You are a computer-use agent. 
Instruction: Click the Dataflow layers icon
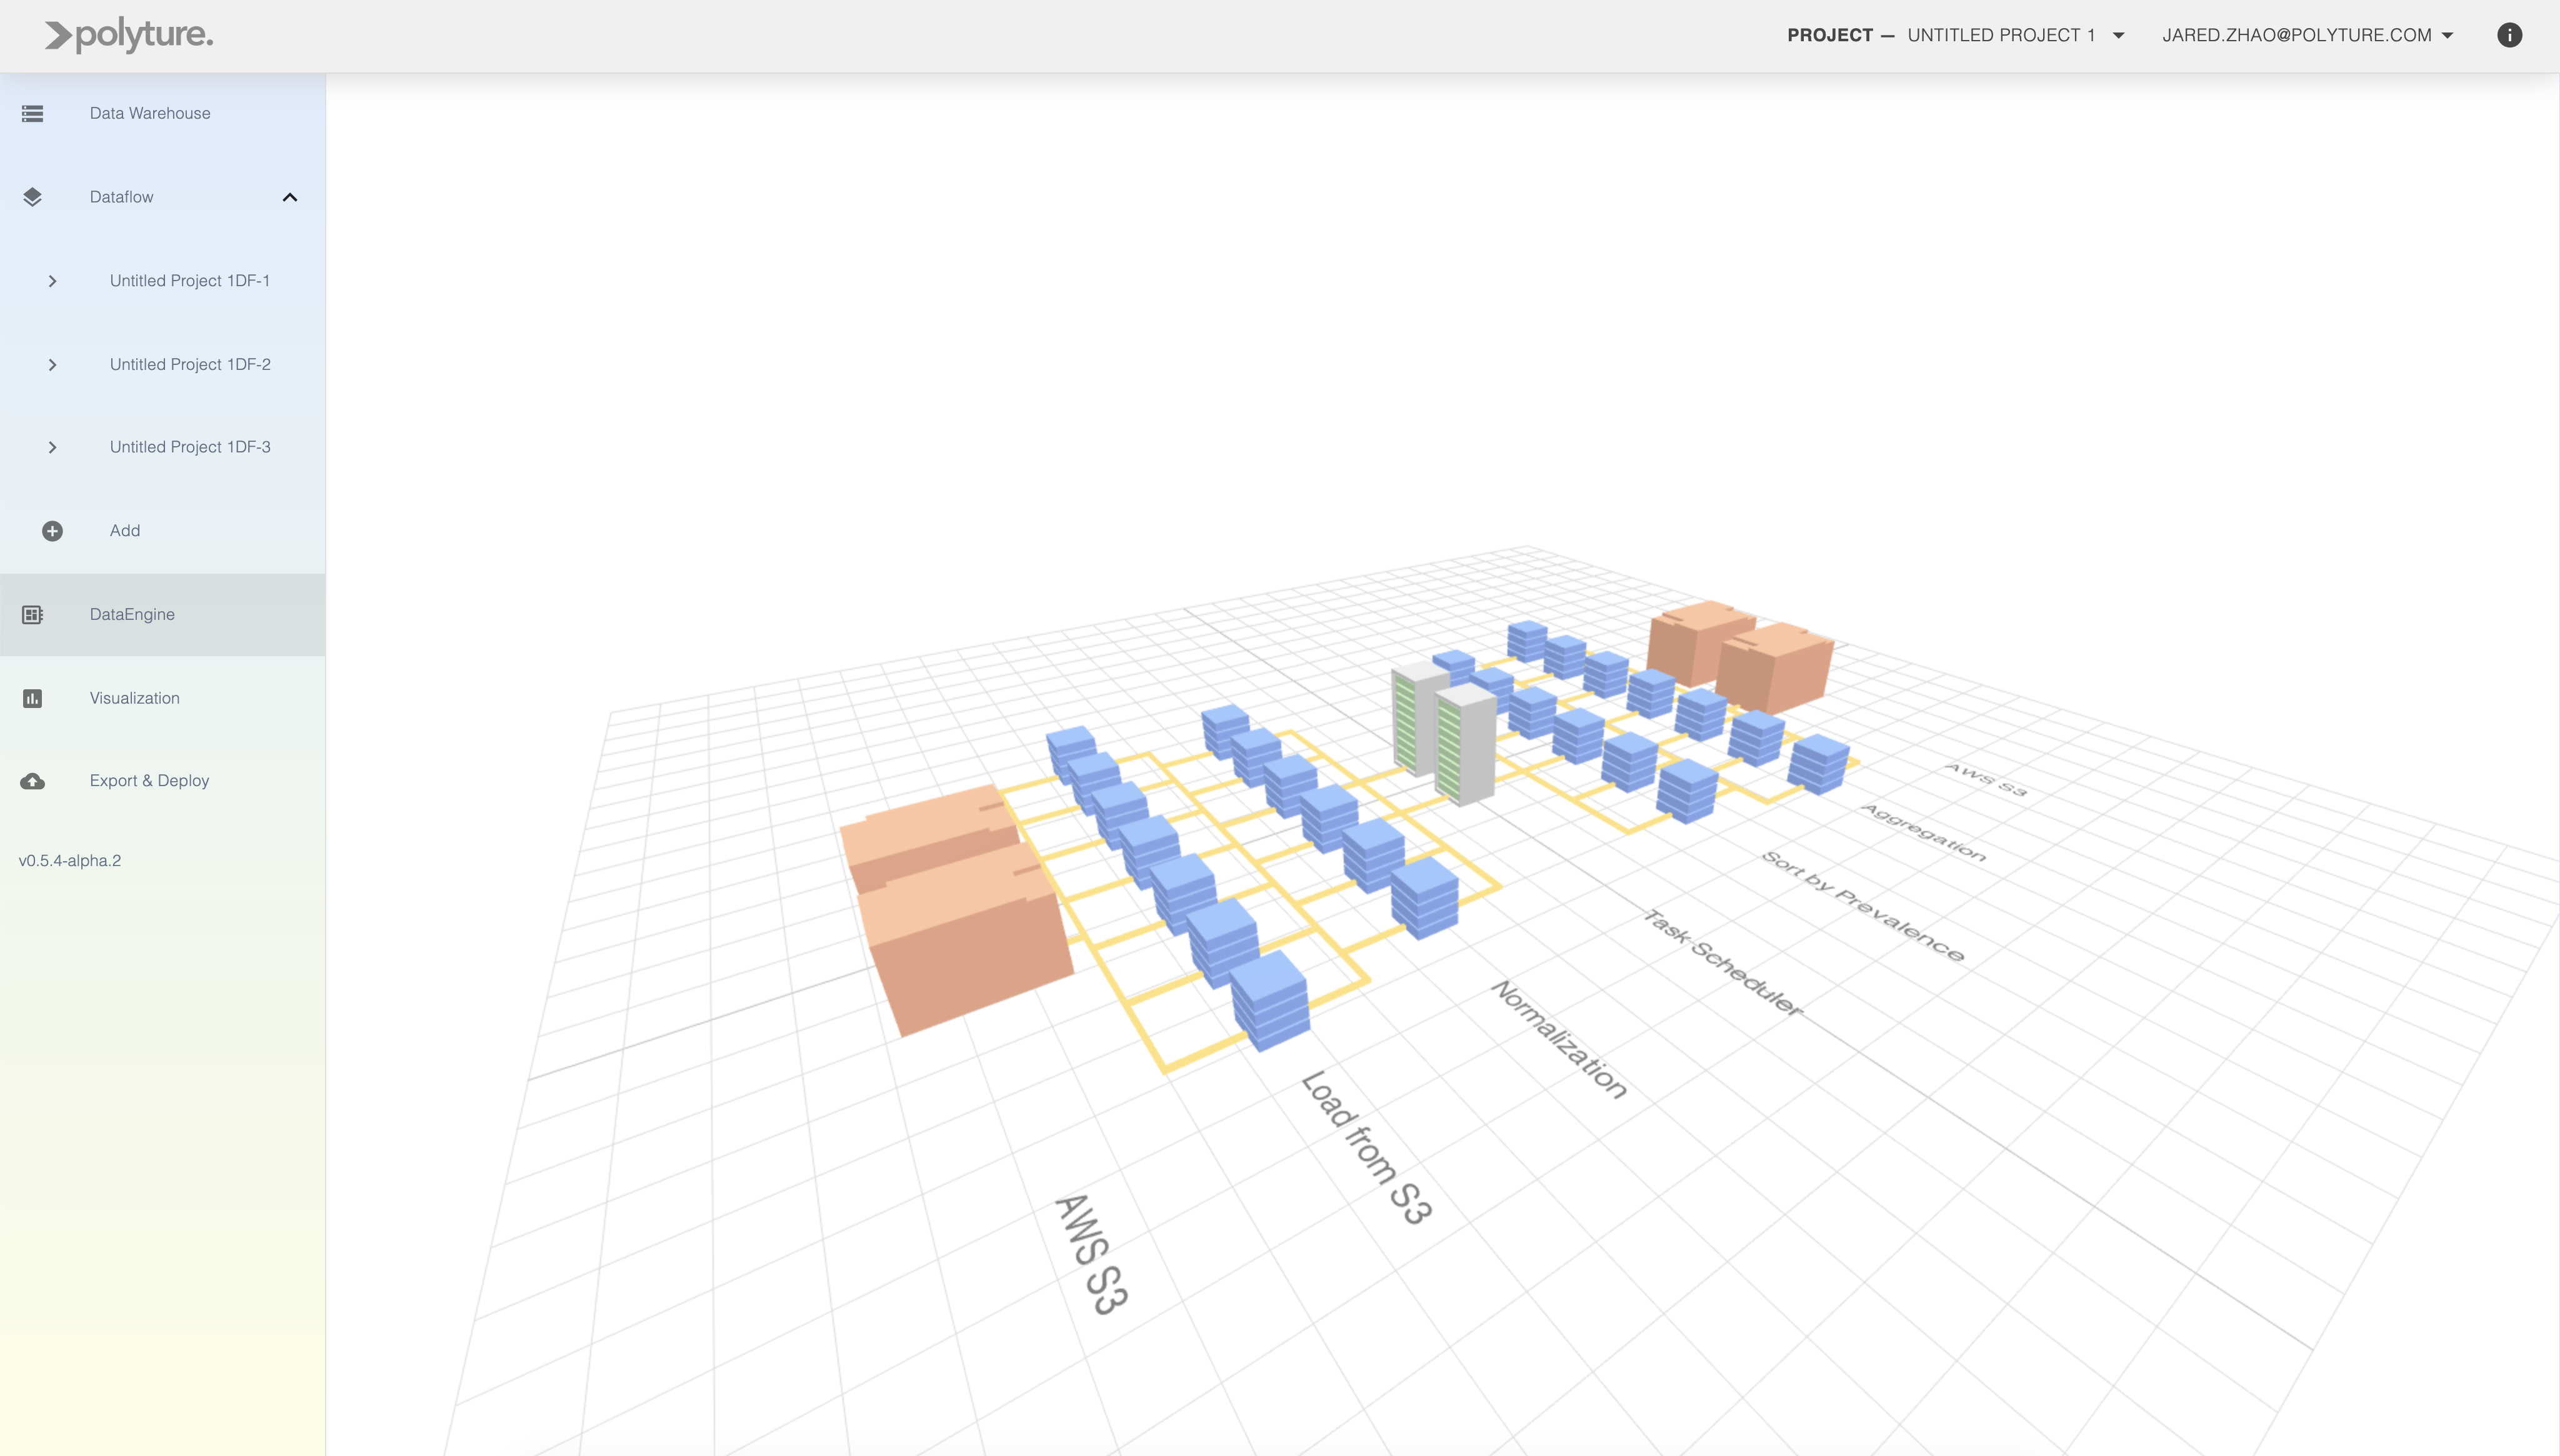[x=32, y=197]
